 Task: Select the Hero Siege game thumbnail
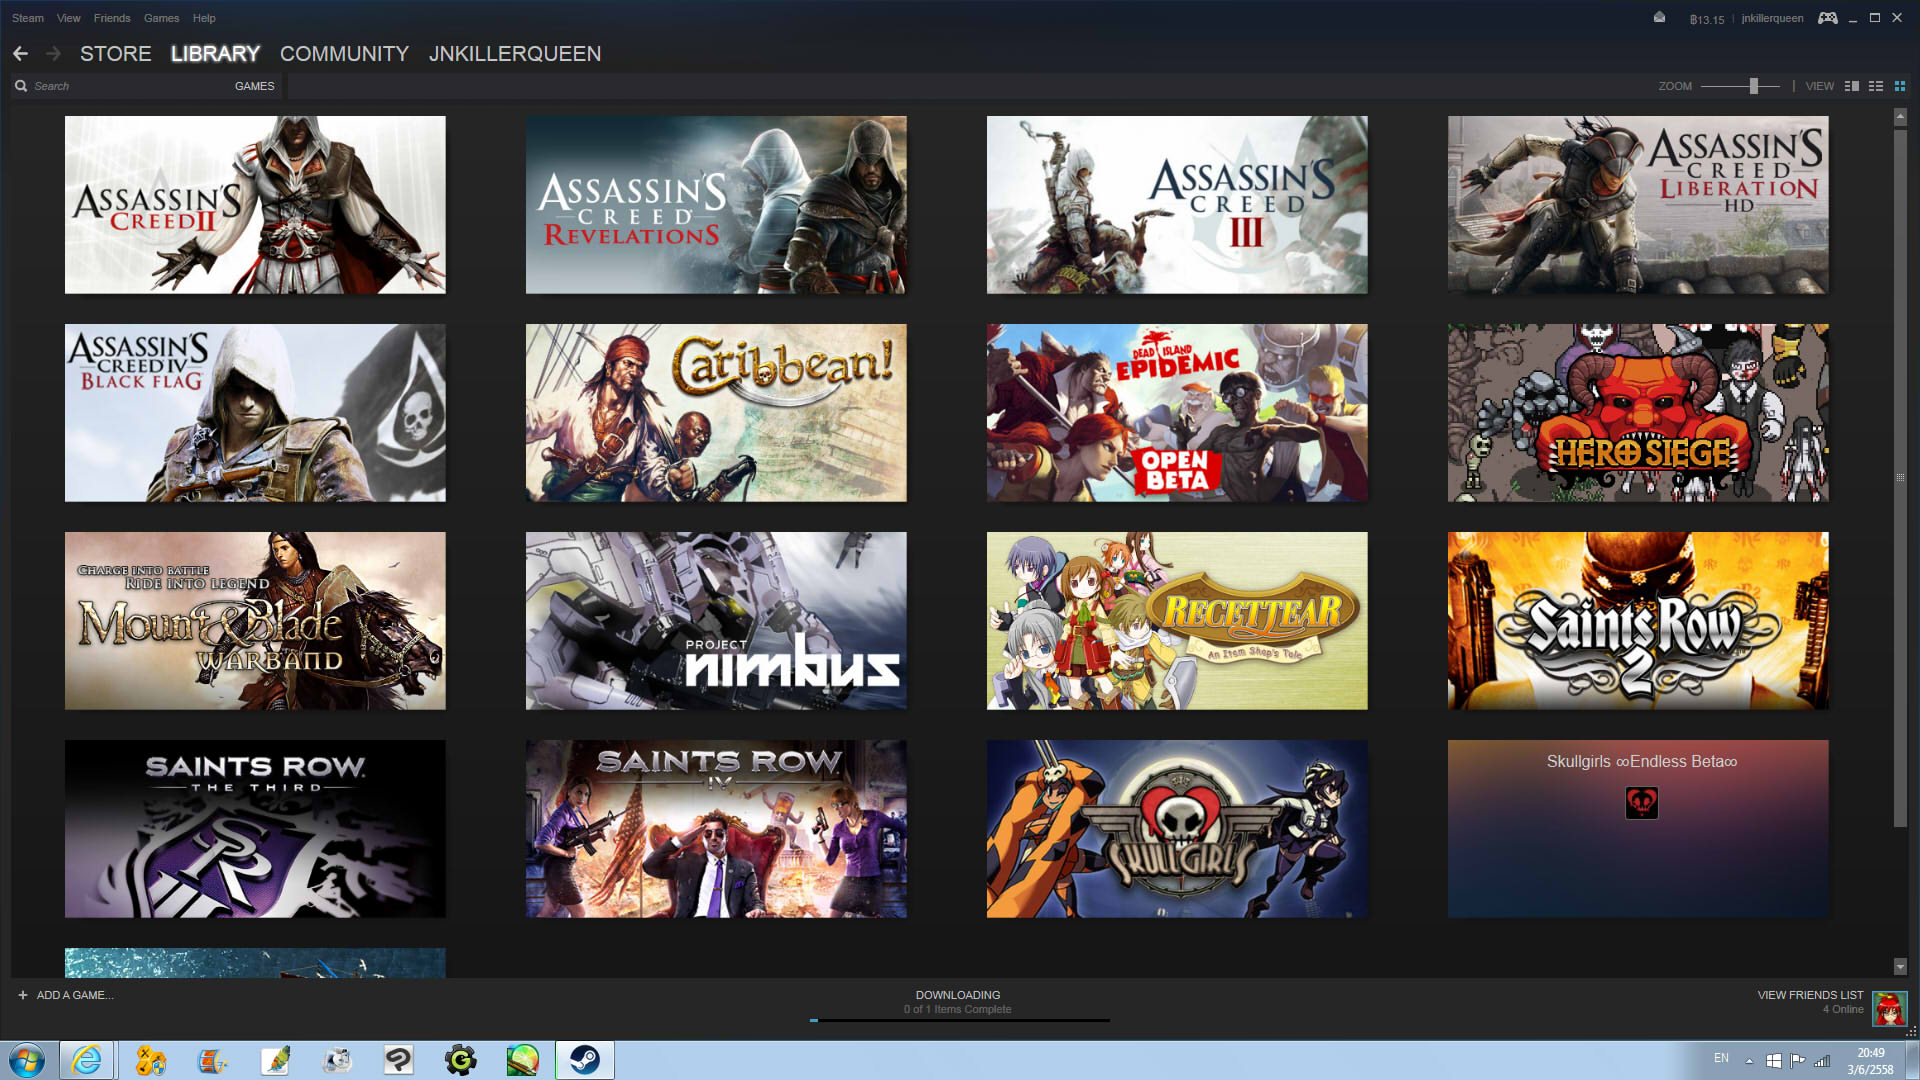1637,412
